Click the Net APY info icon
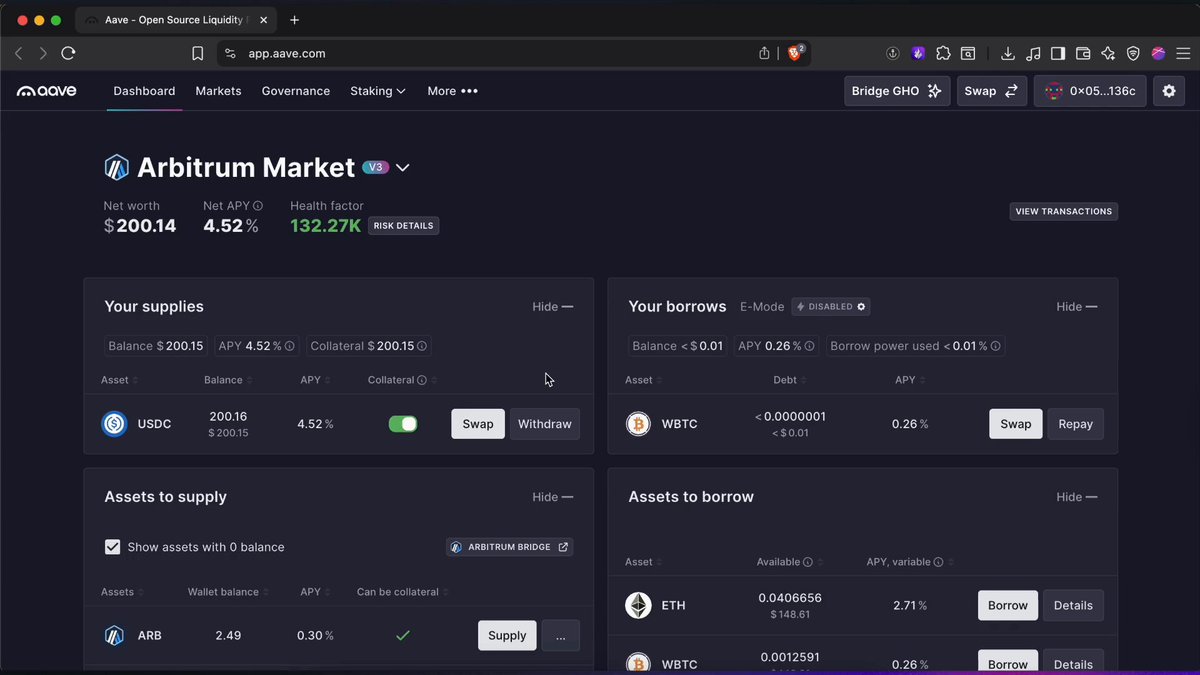The image size is (1200, 675). click(258, 206)
